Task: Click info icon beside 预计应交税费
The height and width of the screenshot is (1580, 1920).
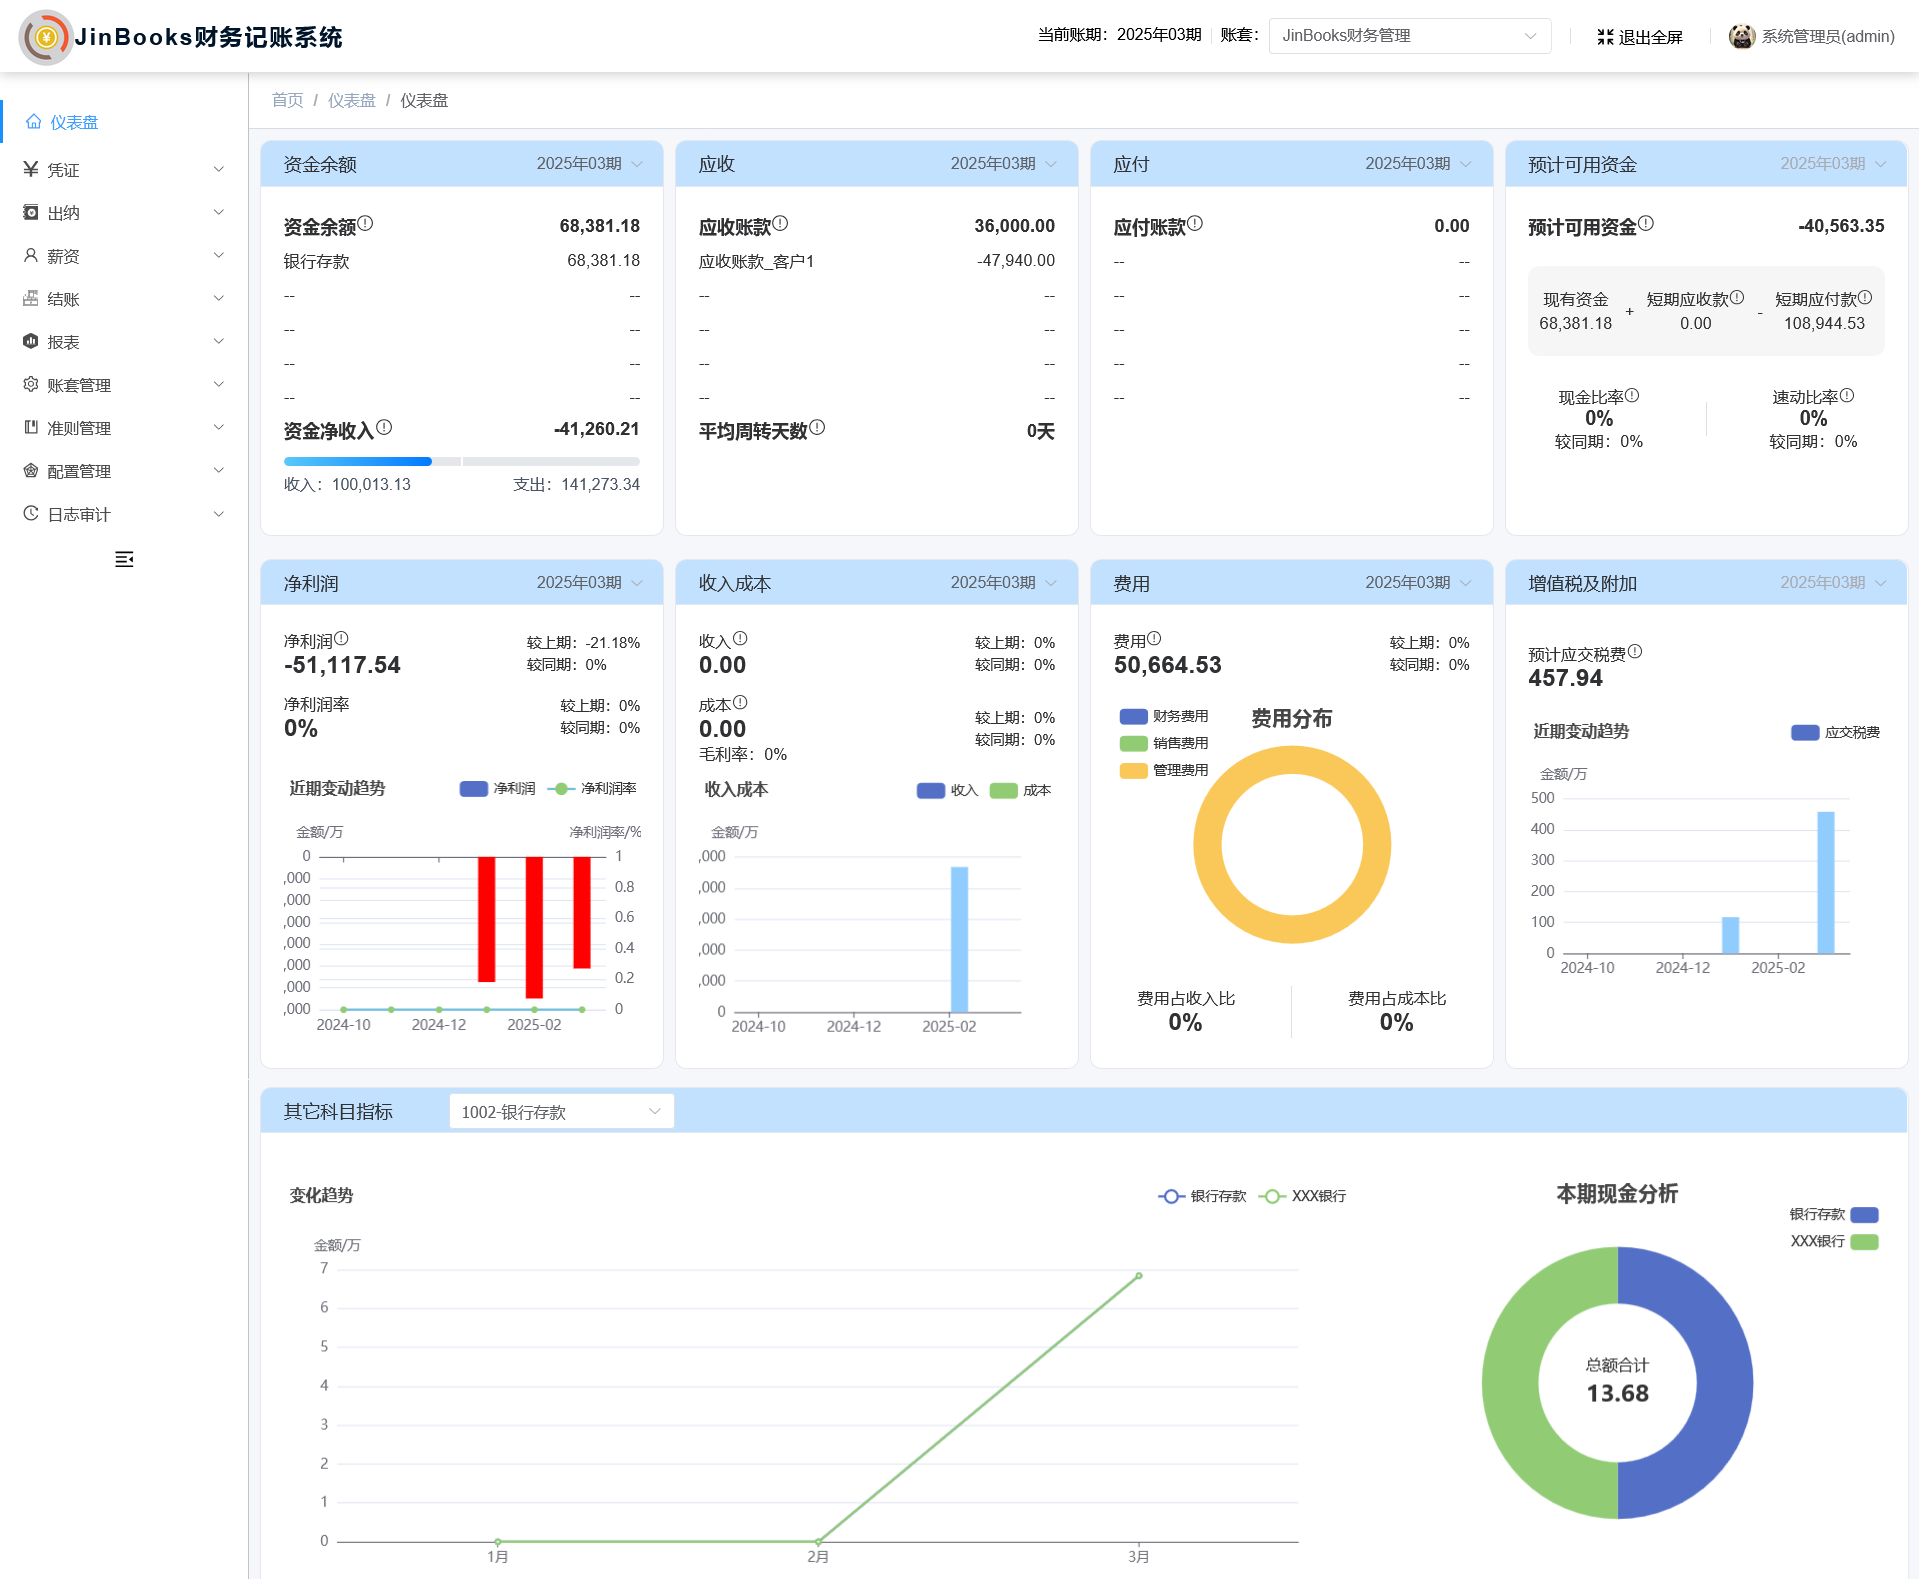Action: (x=1635, y=651)
